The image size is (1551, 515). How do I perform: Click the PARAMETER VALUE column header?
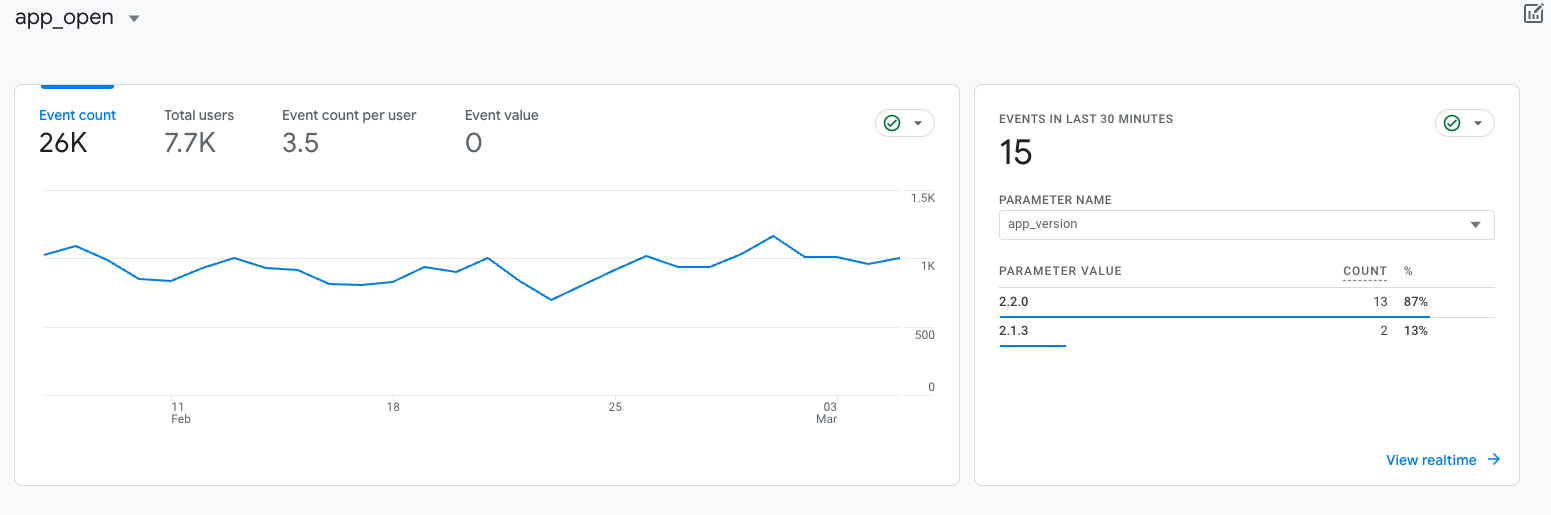pos(1060,271)
